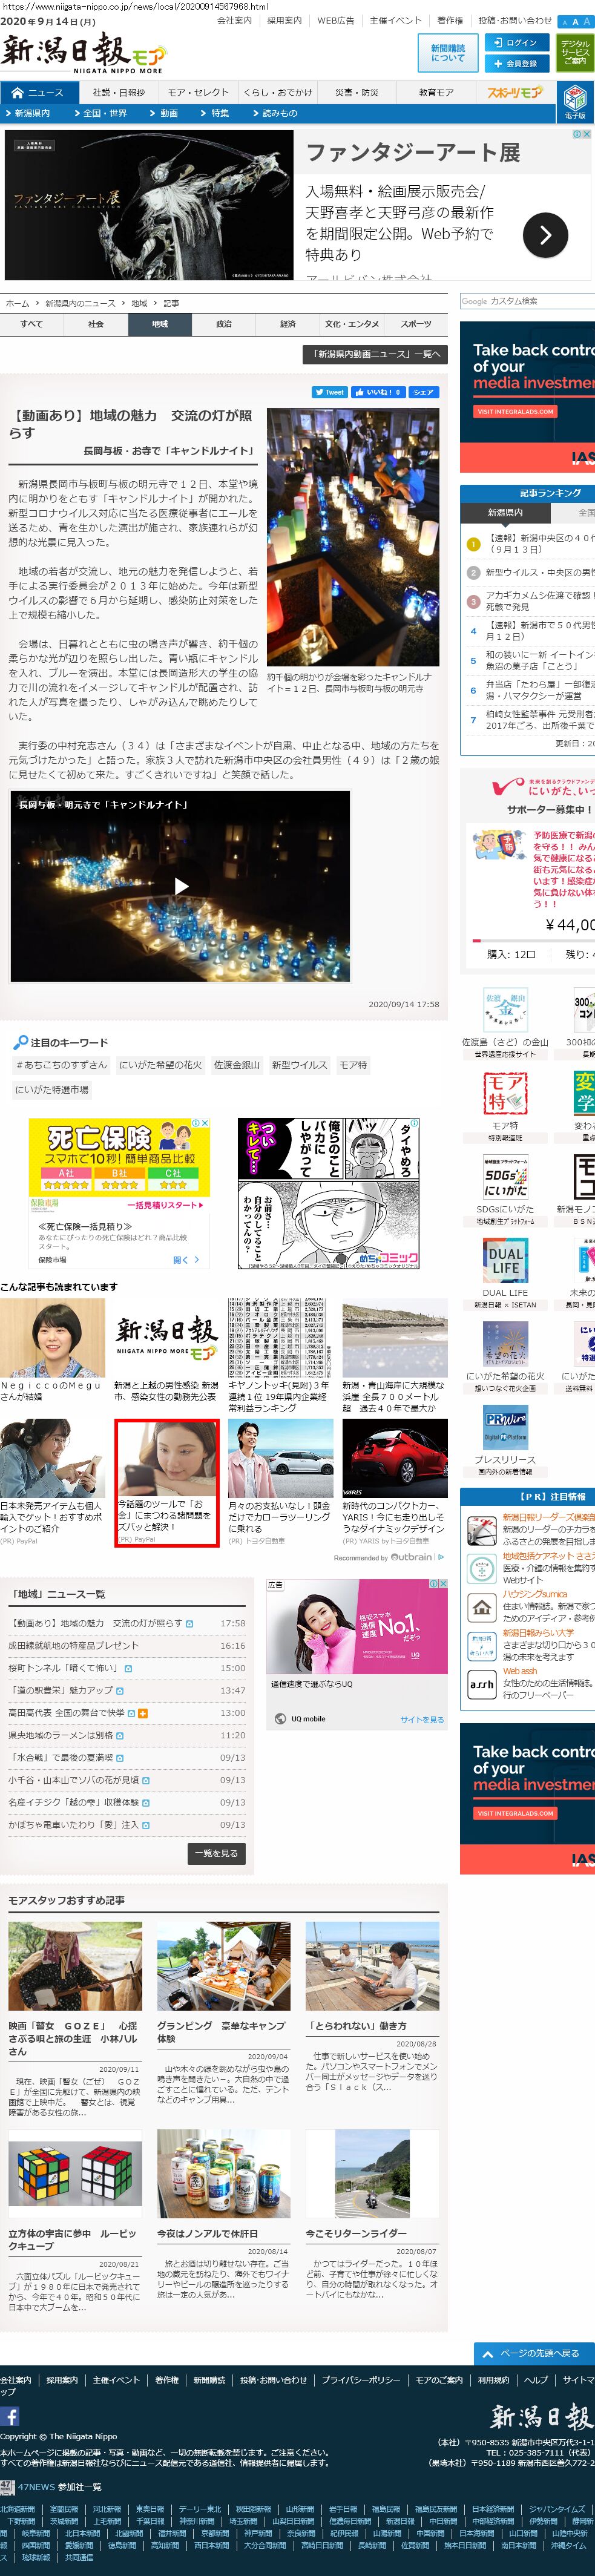This screenshot has width=595, height=2576.
Task: Click the ページの先頭へ戻る up arrow button
Action: click(526, 2353)
